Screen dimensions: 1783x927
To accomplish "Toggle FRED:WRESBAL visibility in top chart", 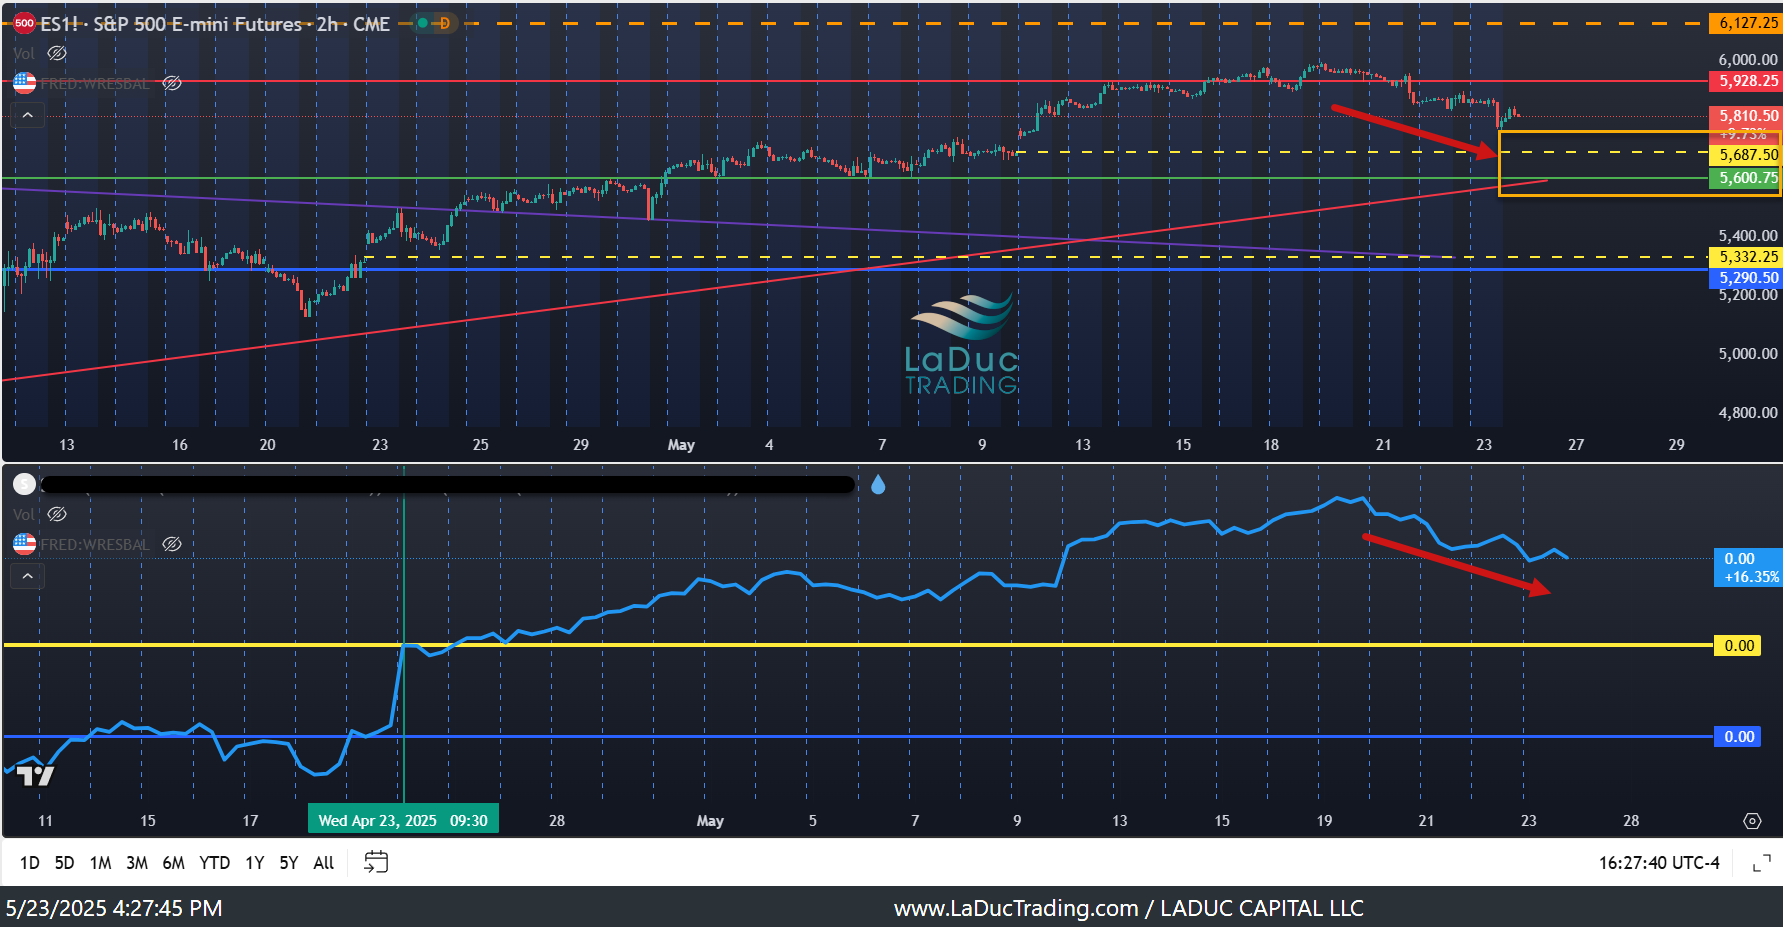I will pyautogui.click(x=172, y=83).
